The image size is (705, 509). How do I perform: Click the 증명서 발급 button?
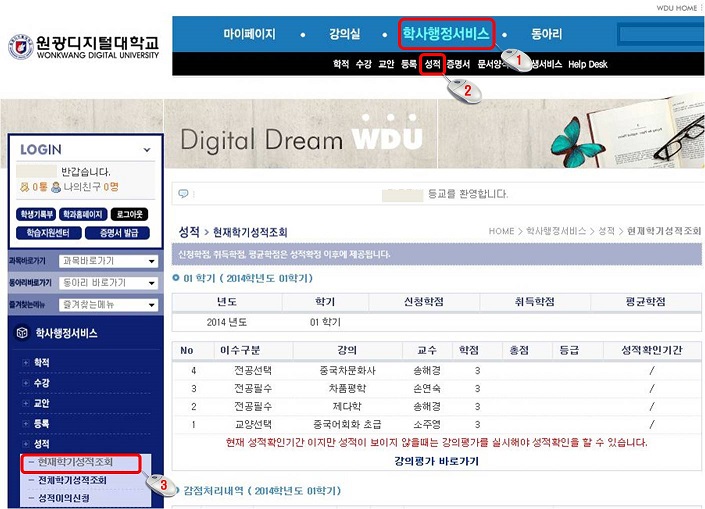pos(121,232)
